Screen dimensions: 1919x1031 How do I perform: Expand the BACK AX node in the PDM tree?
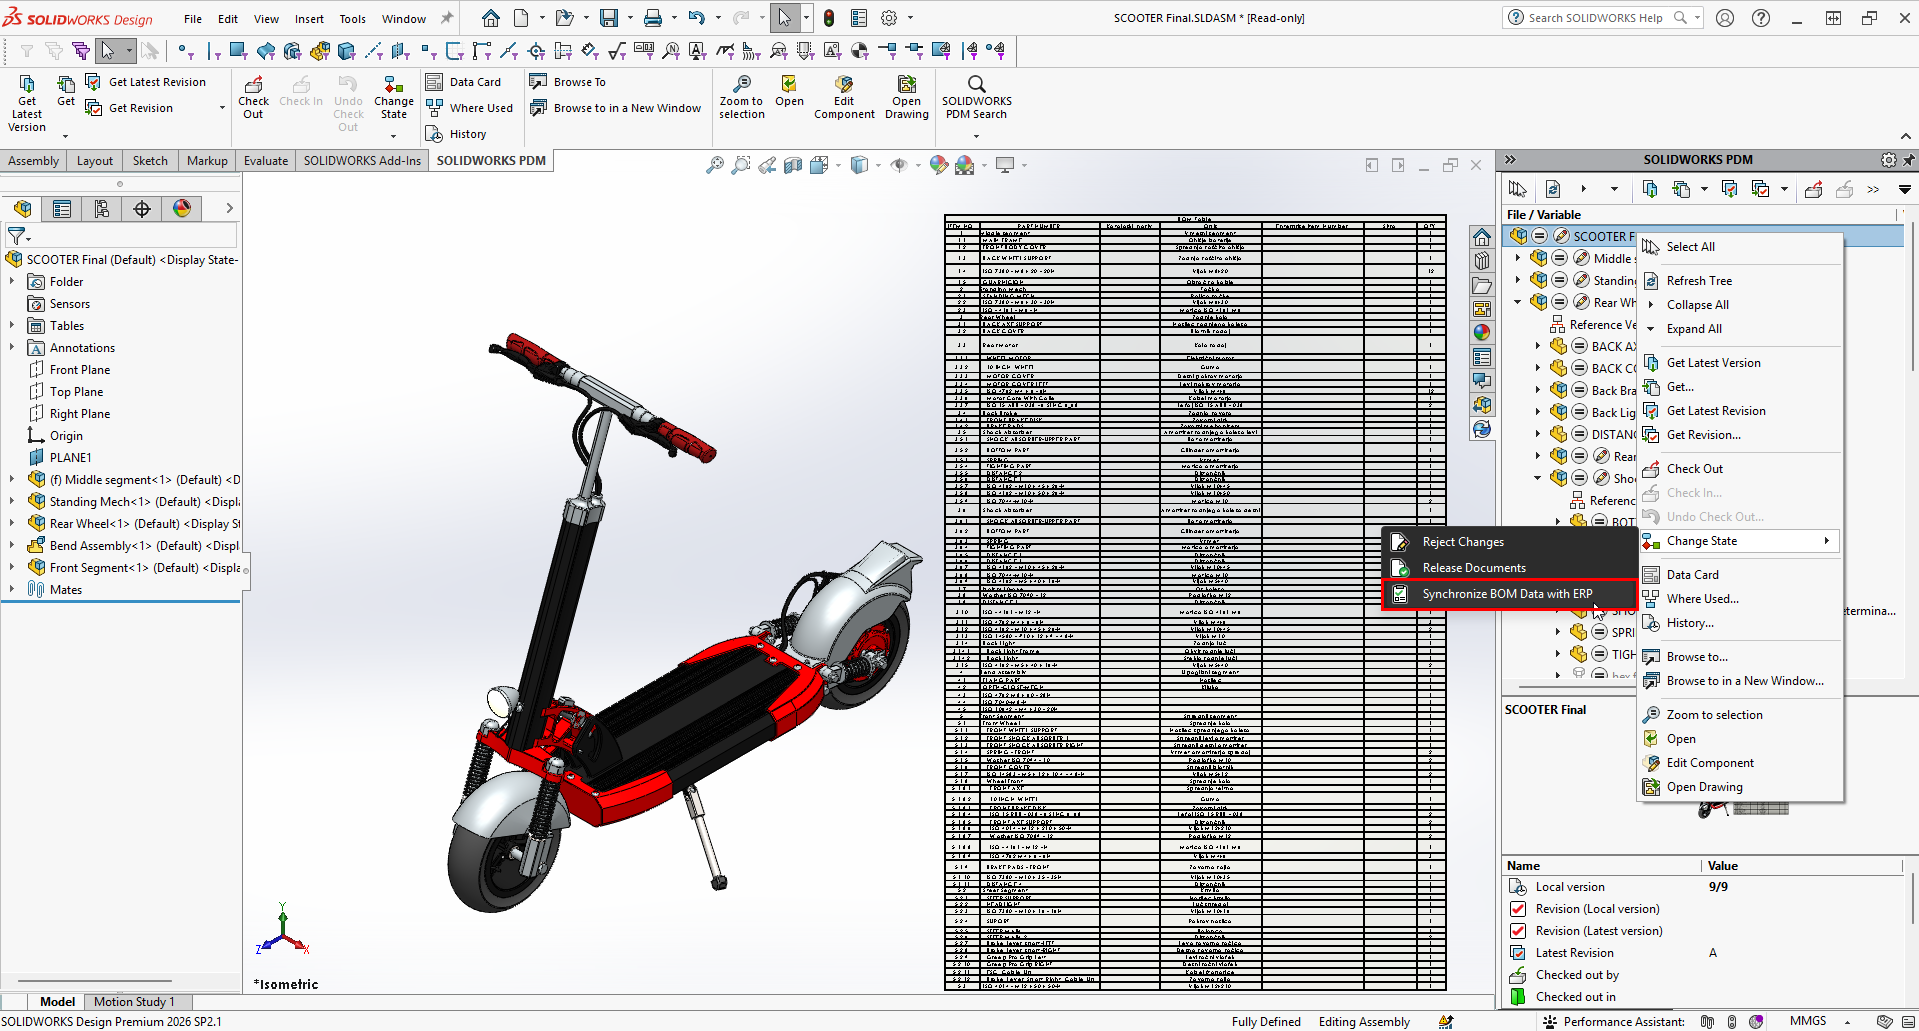pos(1538,346)
